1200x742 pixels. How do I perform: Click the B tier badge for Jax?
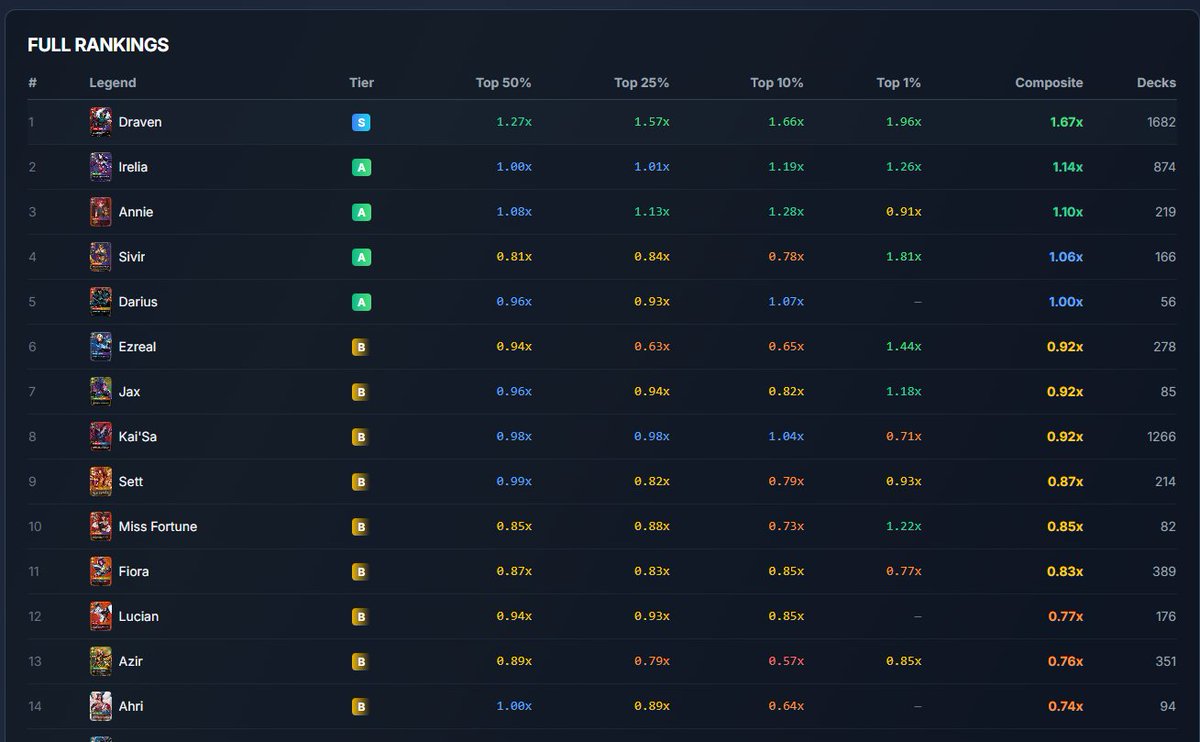[361, 393]
